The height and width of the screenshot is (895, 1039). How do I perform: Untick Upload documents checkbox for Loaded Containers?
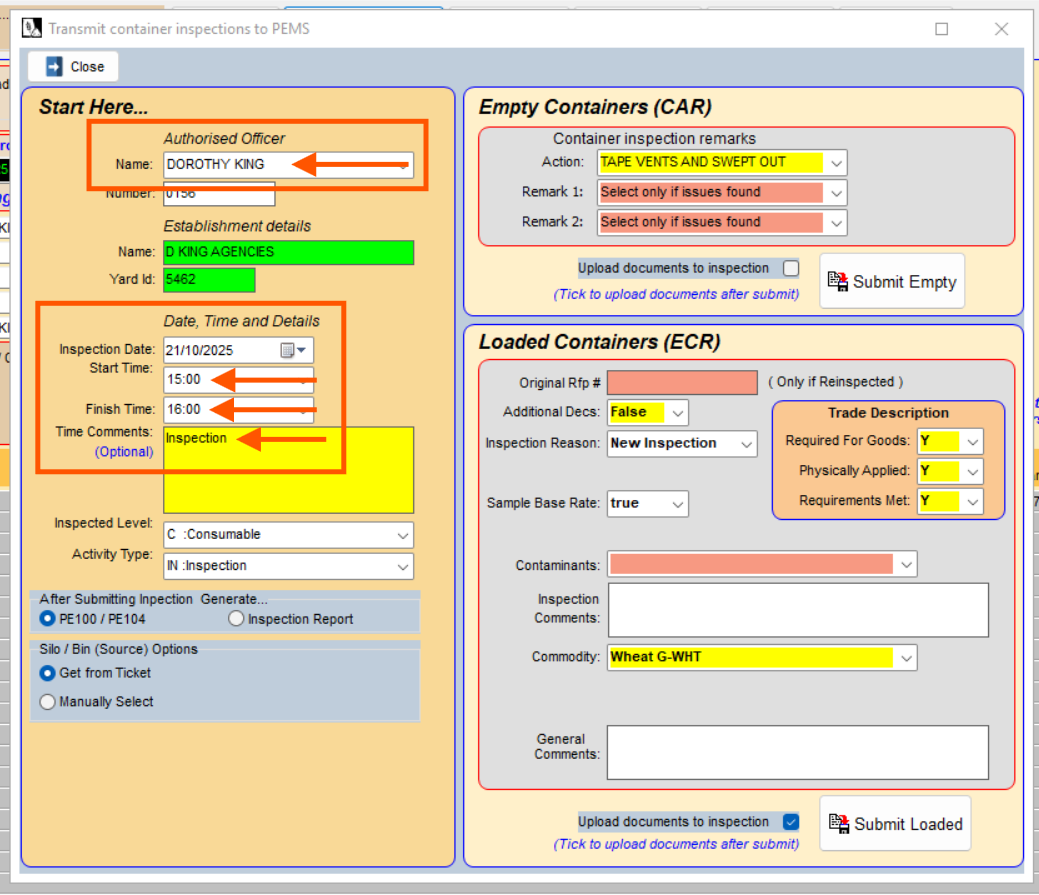pos(791,822)
